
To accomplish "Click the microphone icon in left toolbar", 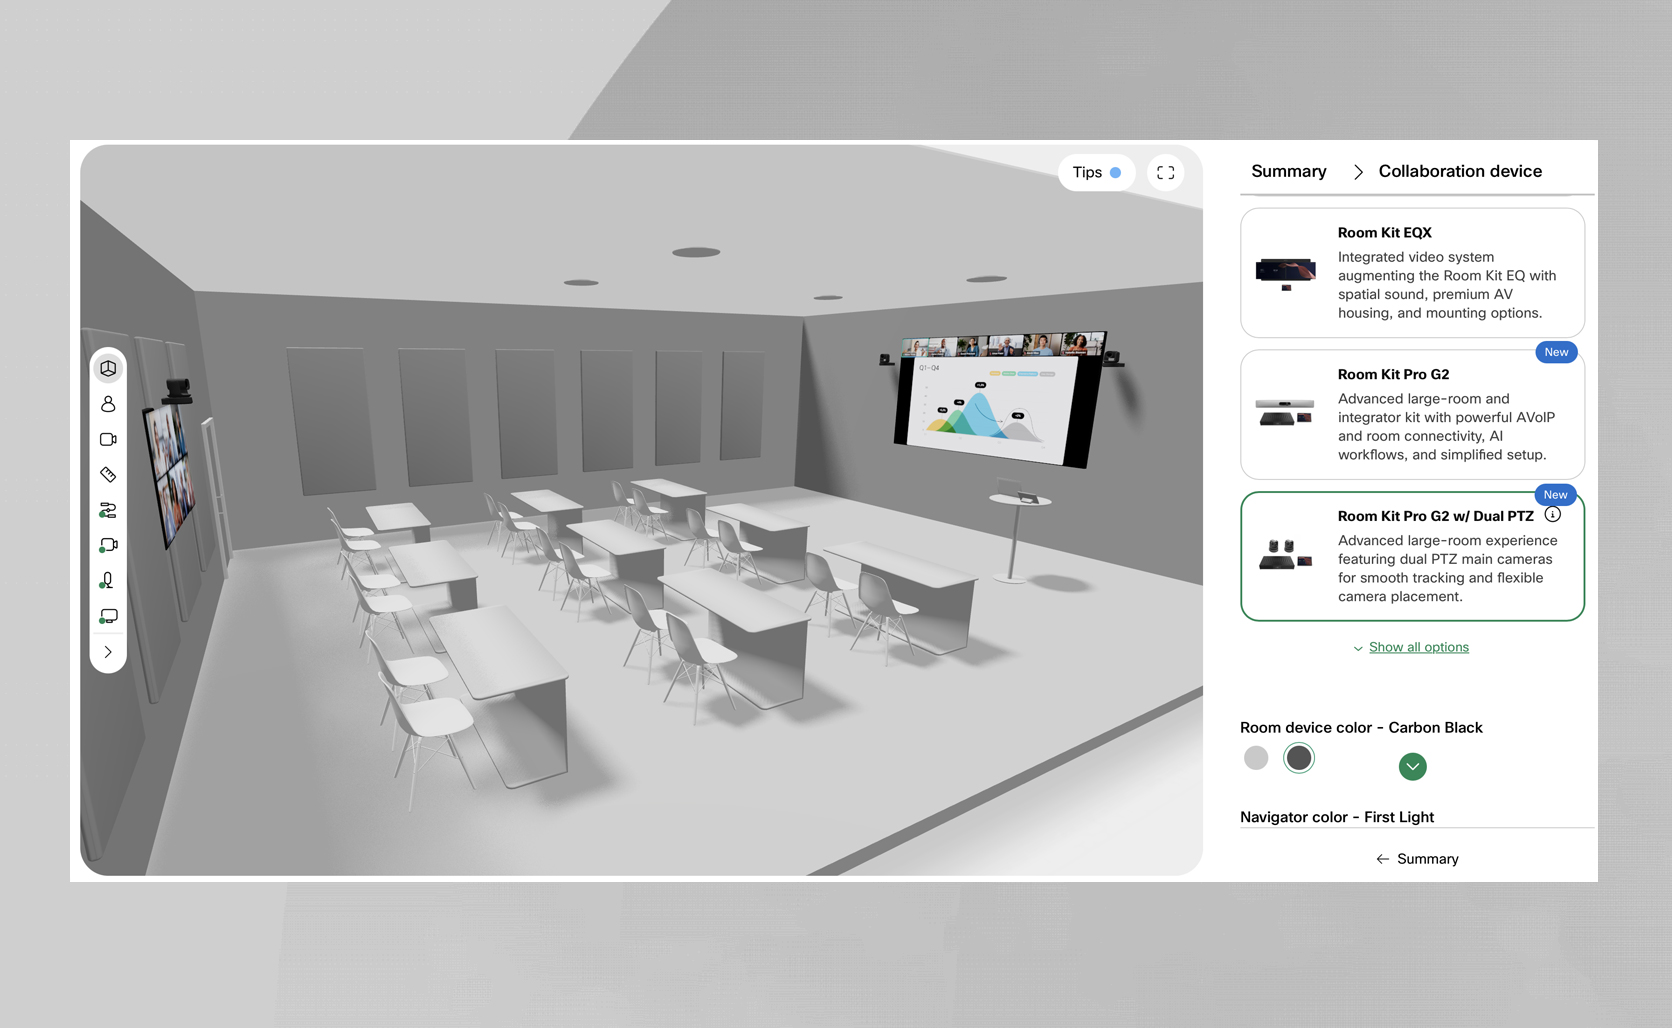I will [x=108, y=581].
